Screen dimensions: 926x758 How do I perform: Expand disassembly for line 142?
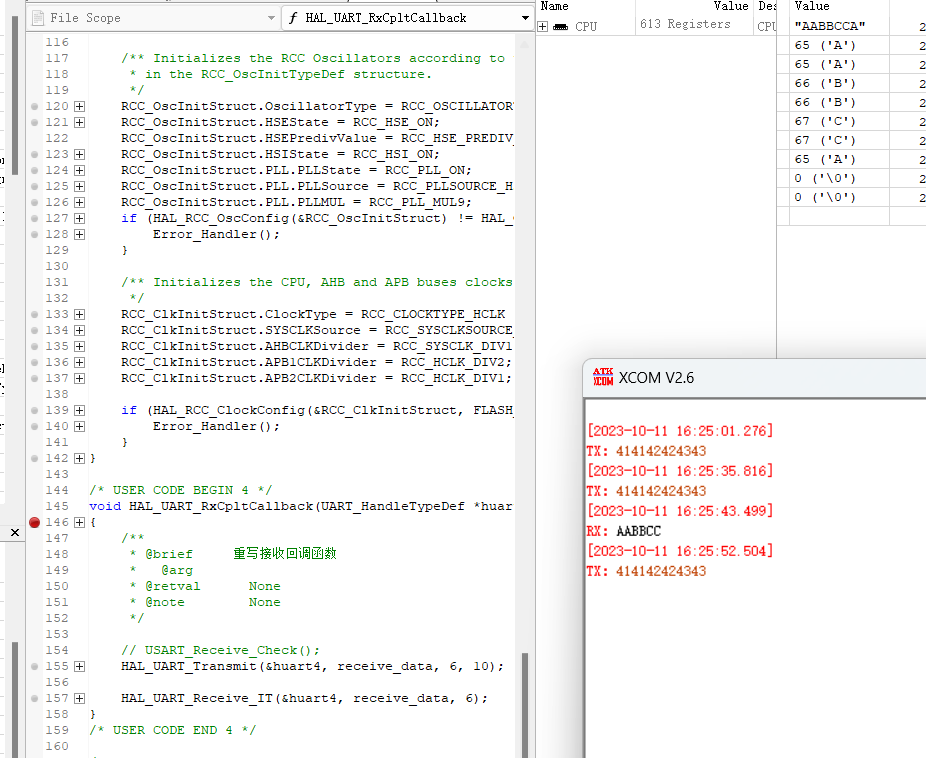[79, 458]
